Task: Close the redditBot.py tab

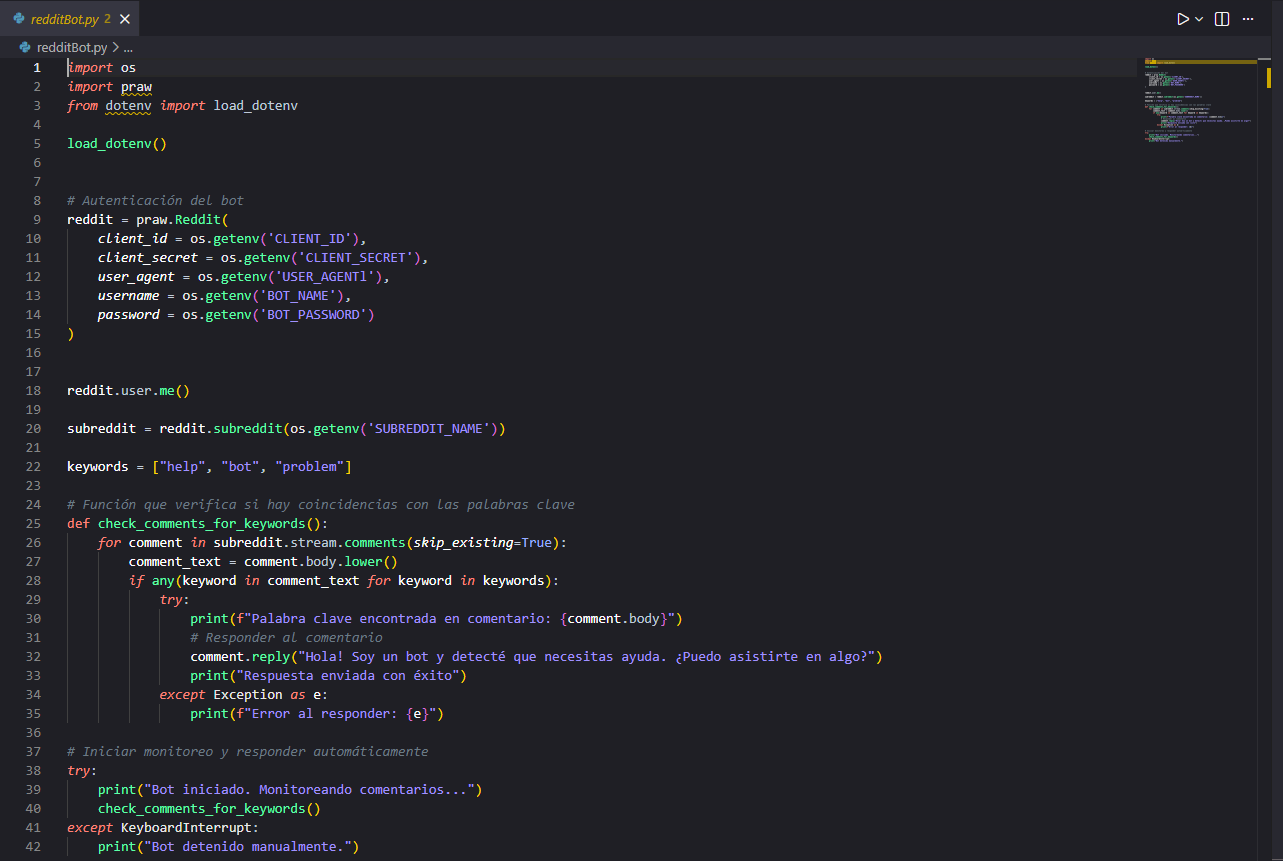Action: (124, 19)
